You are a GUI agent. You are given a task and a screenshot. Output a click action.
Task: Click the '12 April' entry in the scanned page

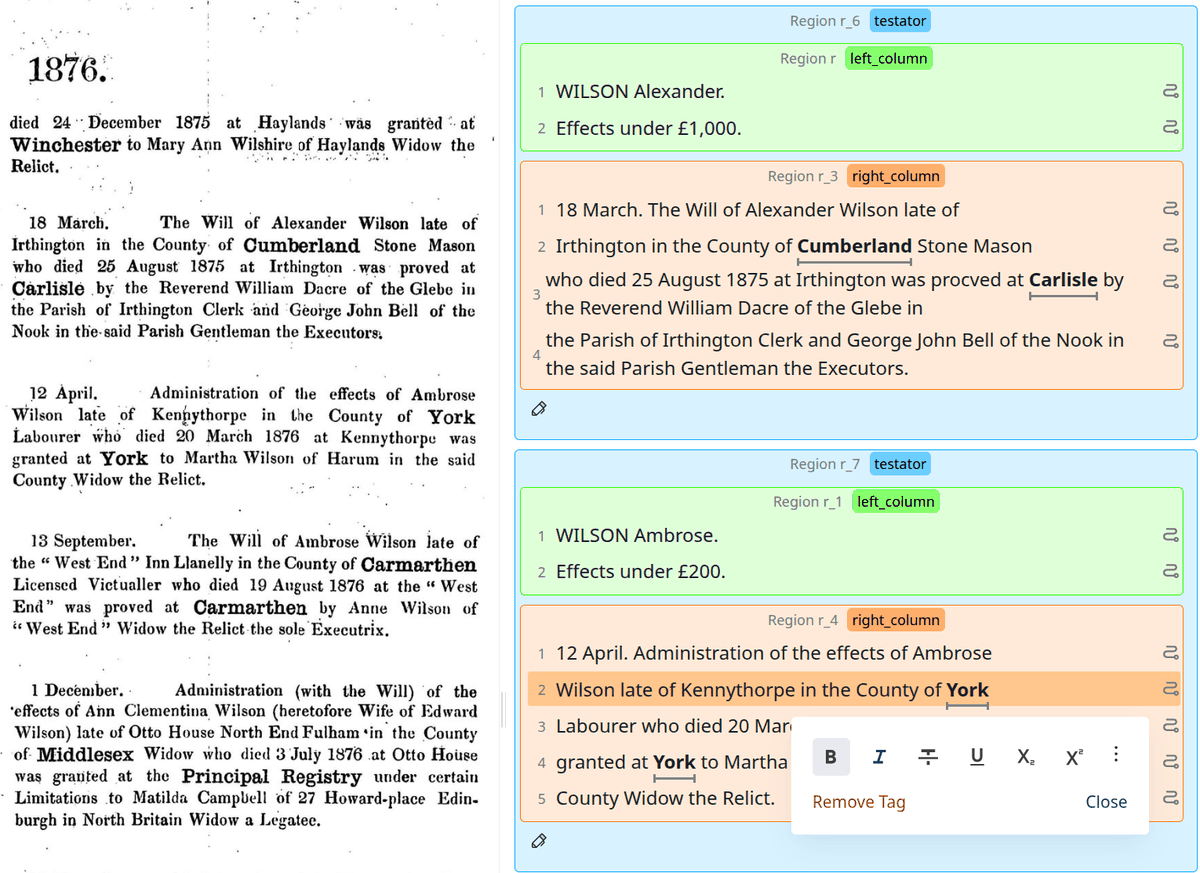point(243,436)
